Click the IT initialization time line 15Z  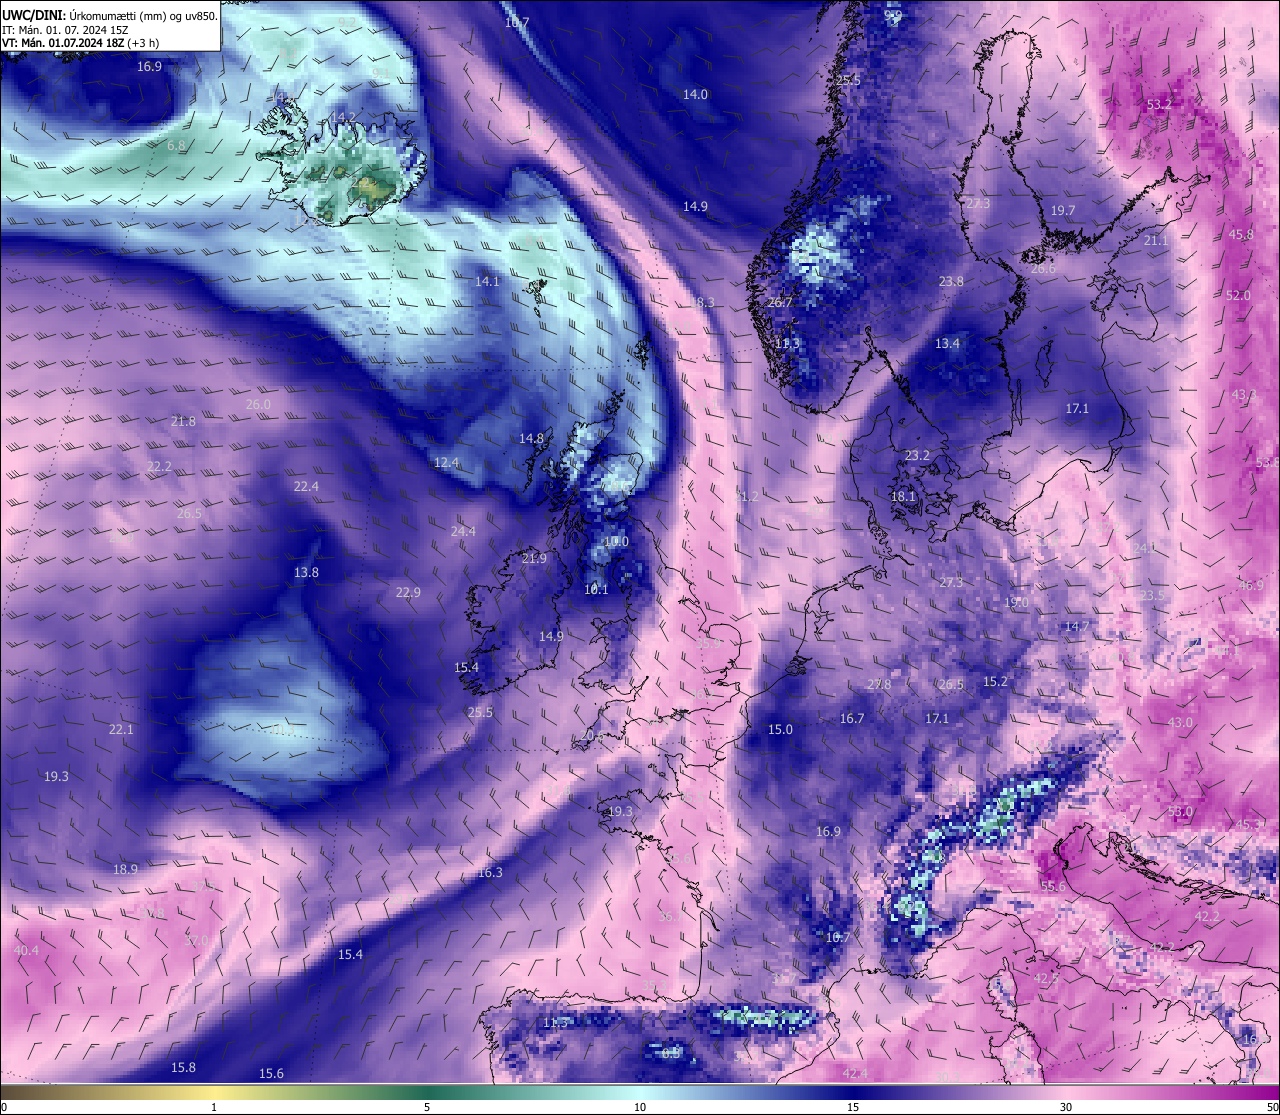click(65, 30)
